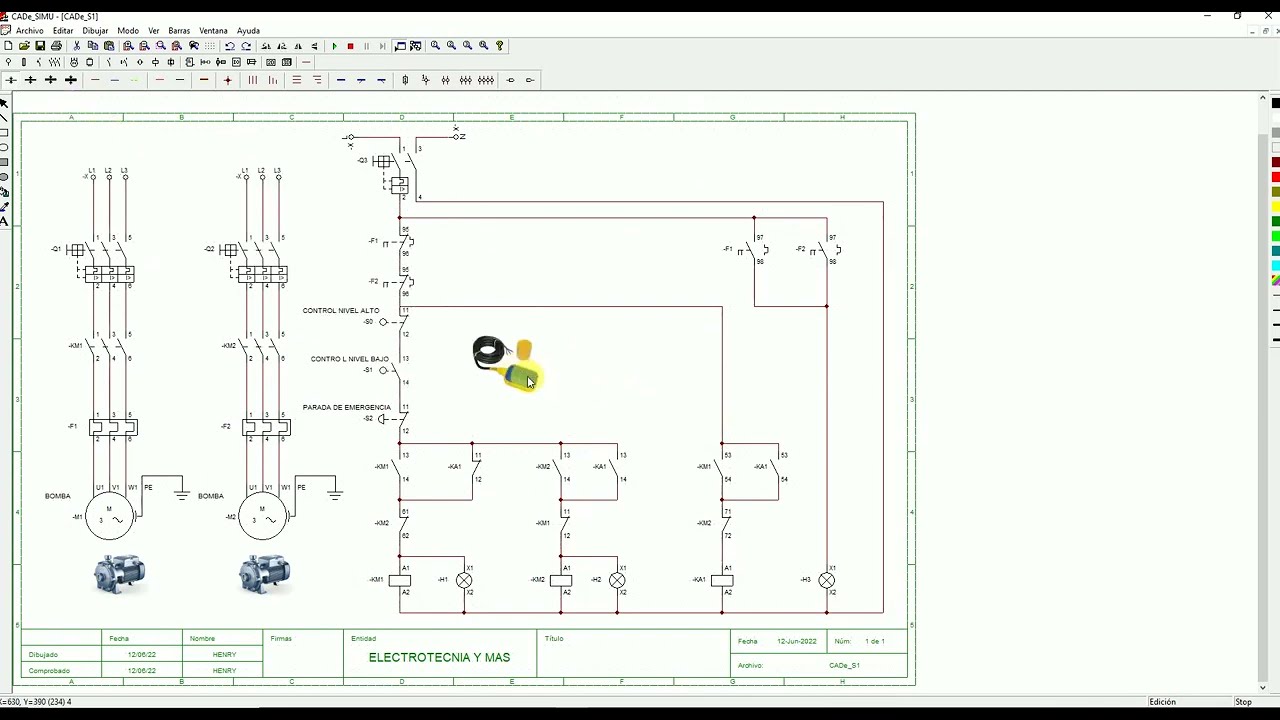
Task: Click the Undo arrow icon
Action: (x=230, y=46)
